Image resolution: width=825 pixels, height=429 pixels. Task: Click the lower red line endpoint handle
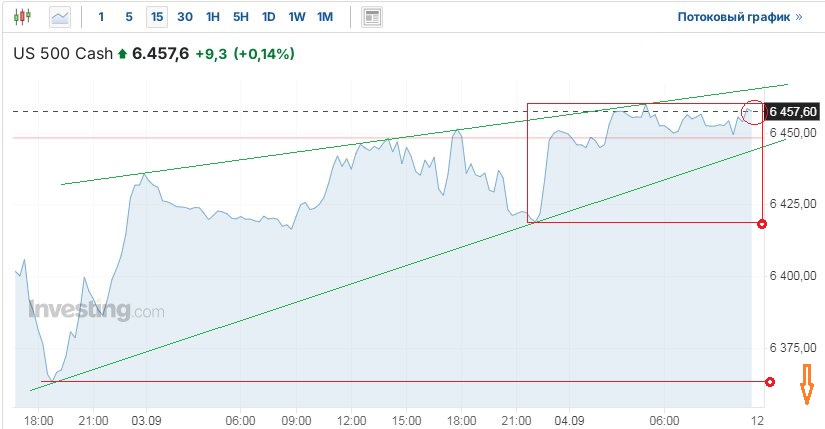[769, 382]
